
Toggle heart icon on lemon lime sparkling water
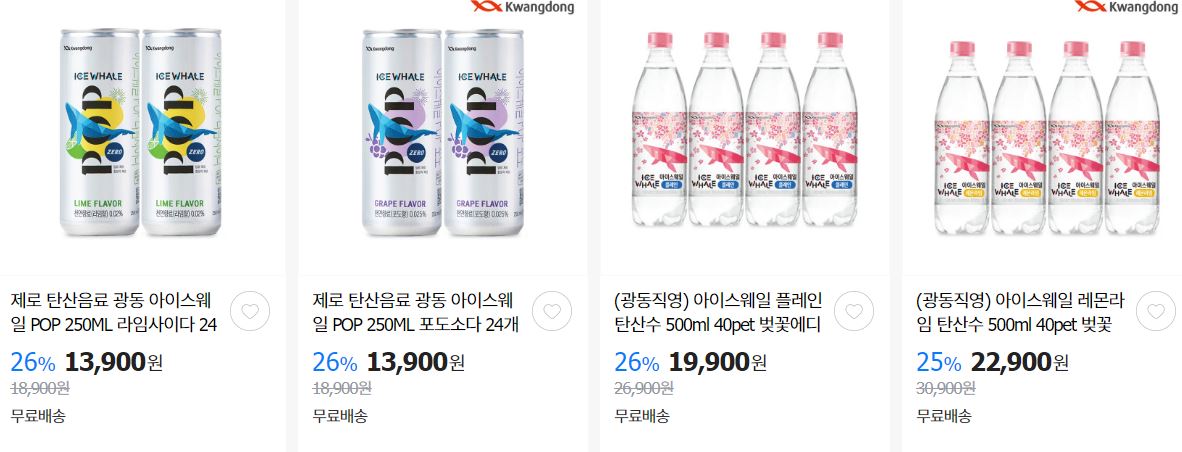coord(1156,311)
